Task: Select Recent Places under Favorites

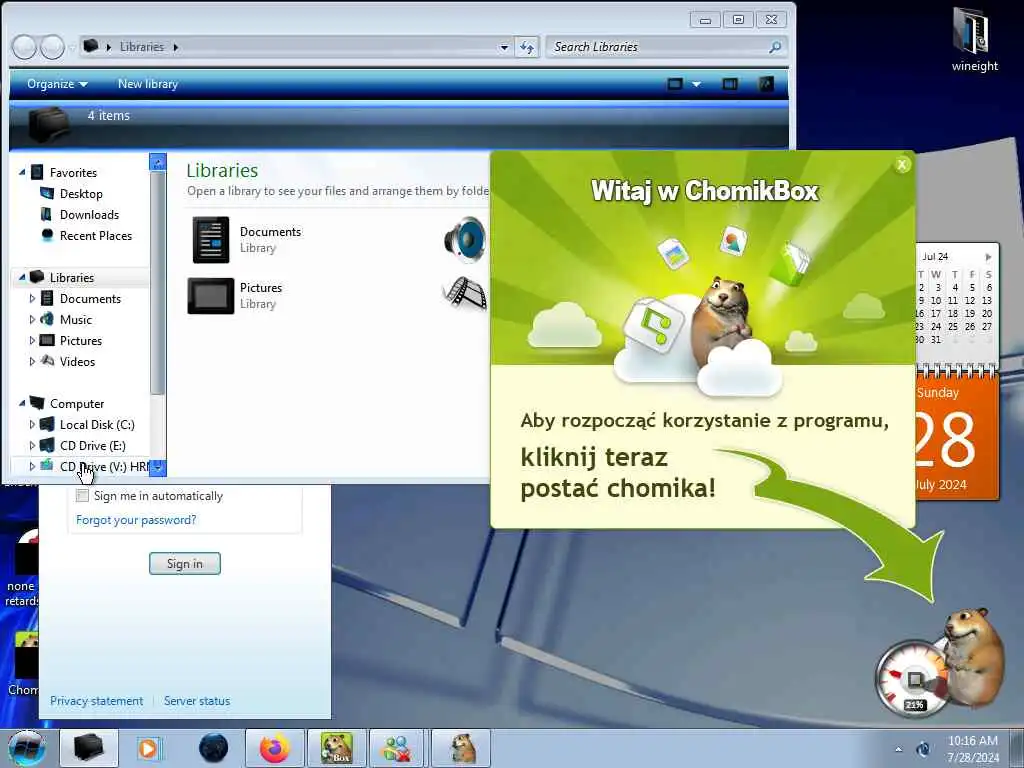Action: pos(96,235)
